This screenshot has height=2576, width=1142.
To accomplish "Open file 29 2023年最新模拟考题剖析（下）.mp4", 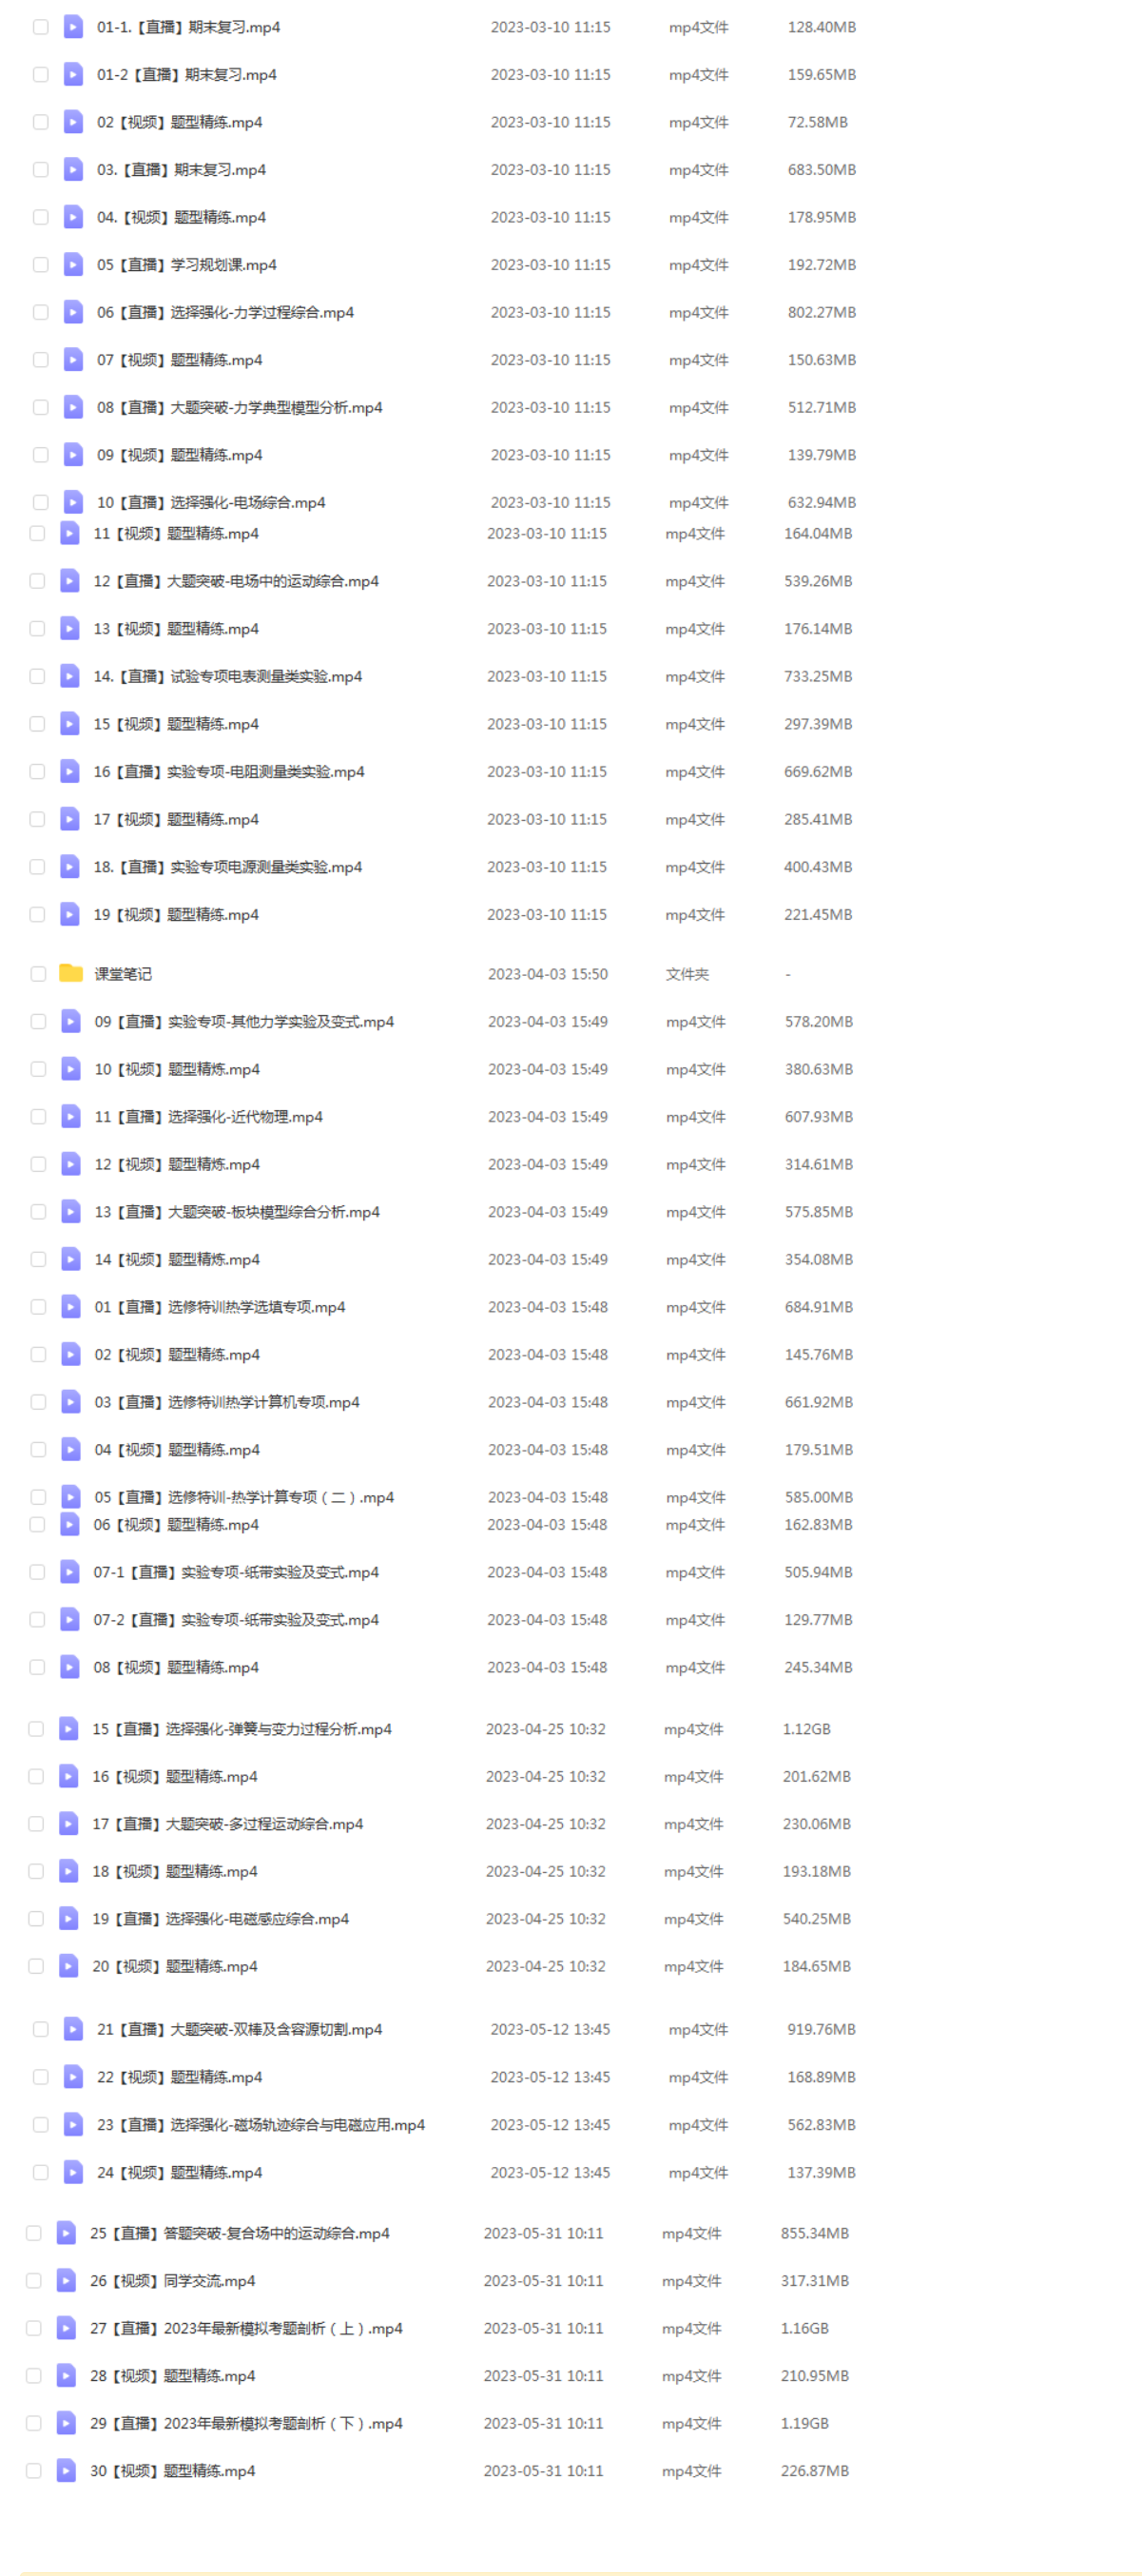I will pyautogui.click(x=246, y=2423).
